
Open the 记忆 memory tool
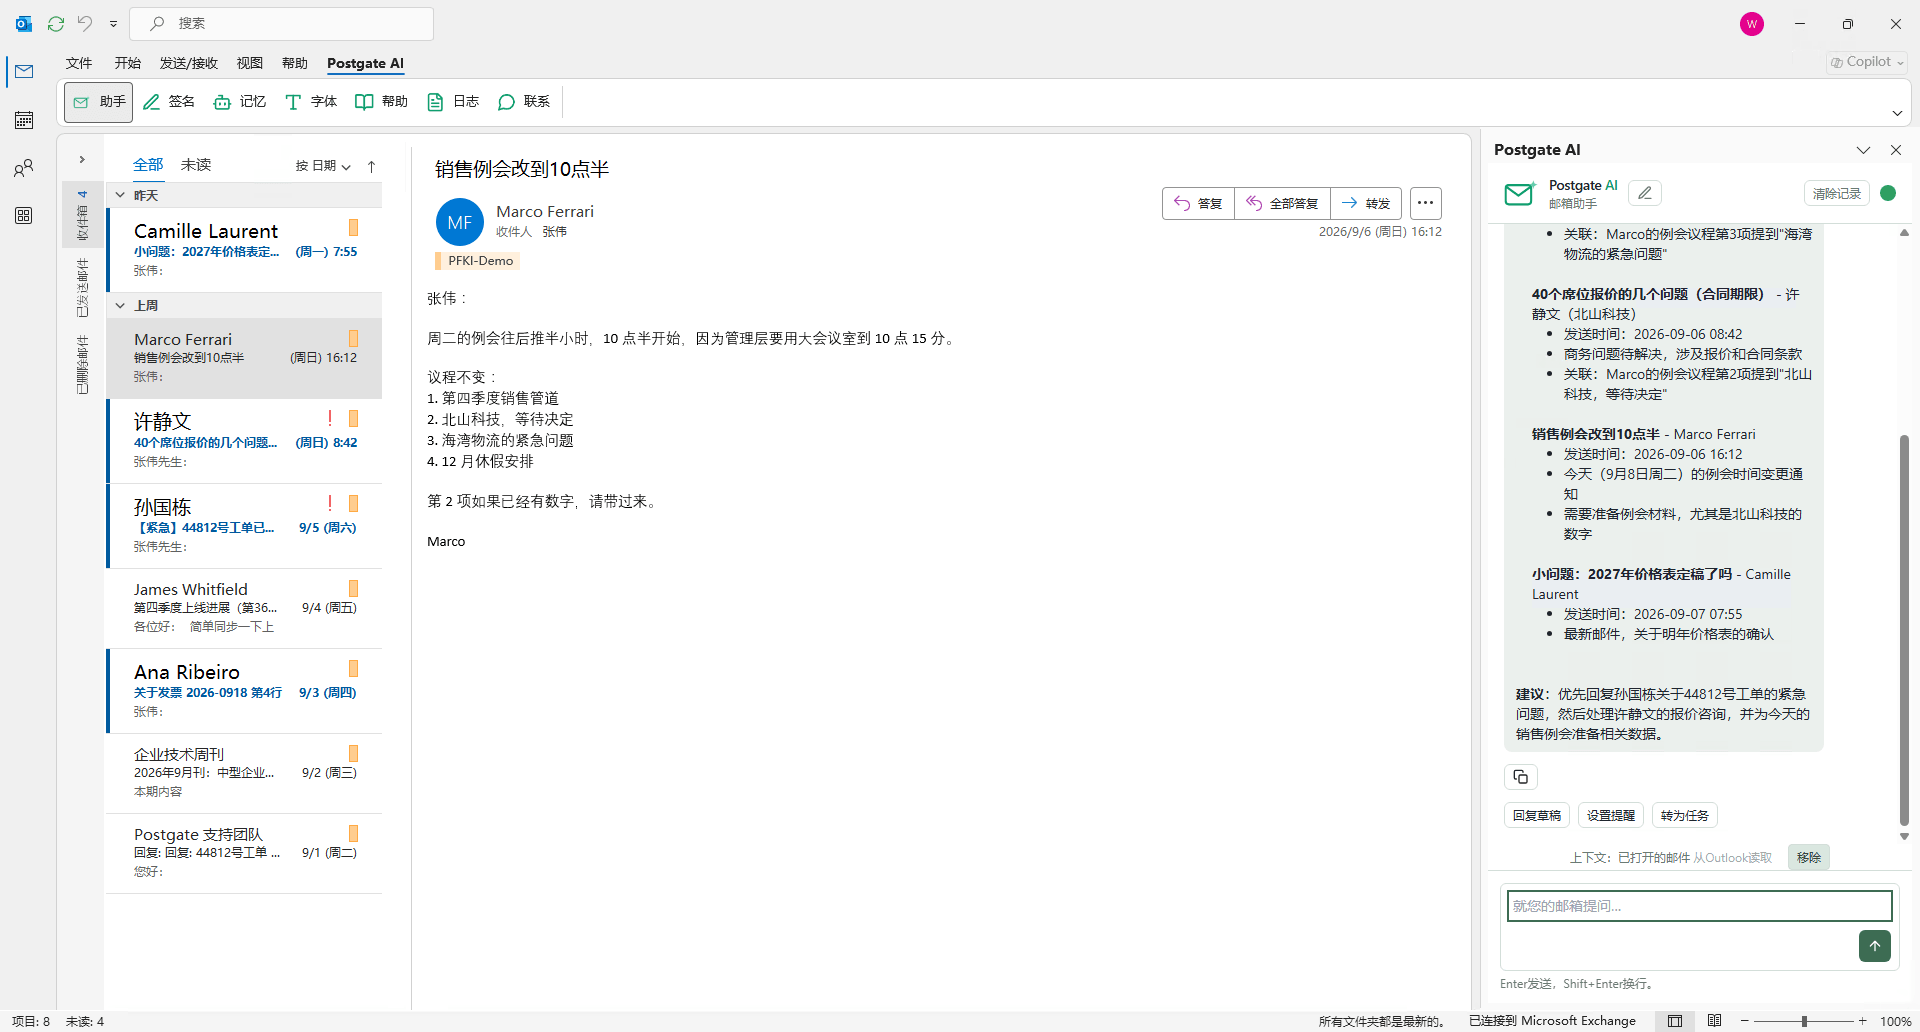(x=240, y=102)
